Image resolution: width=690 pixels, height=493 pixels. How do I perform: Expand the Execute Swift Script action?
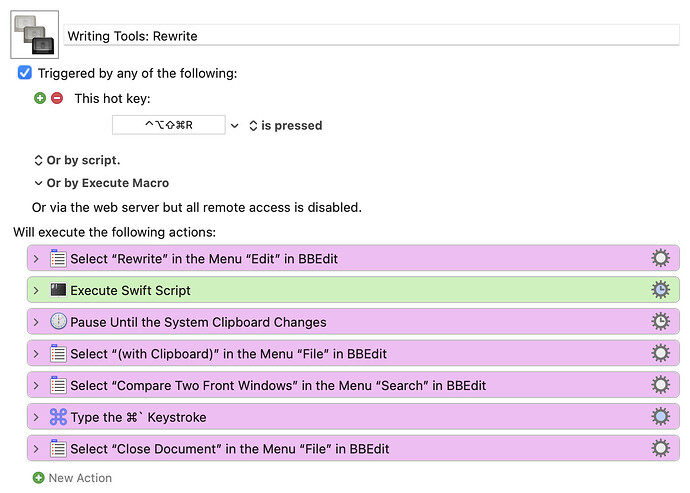(37, 291)
